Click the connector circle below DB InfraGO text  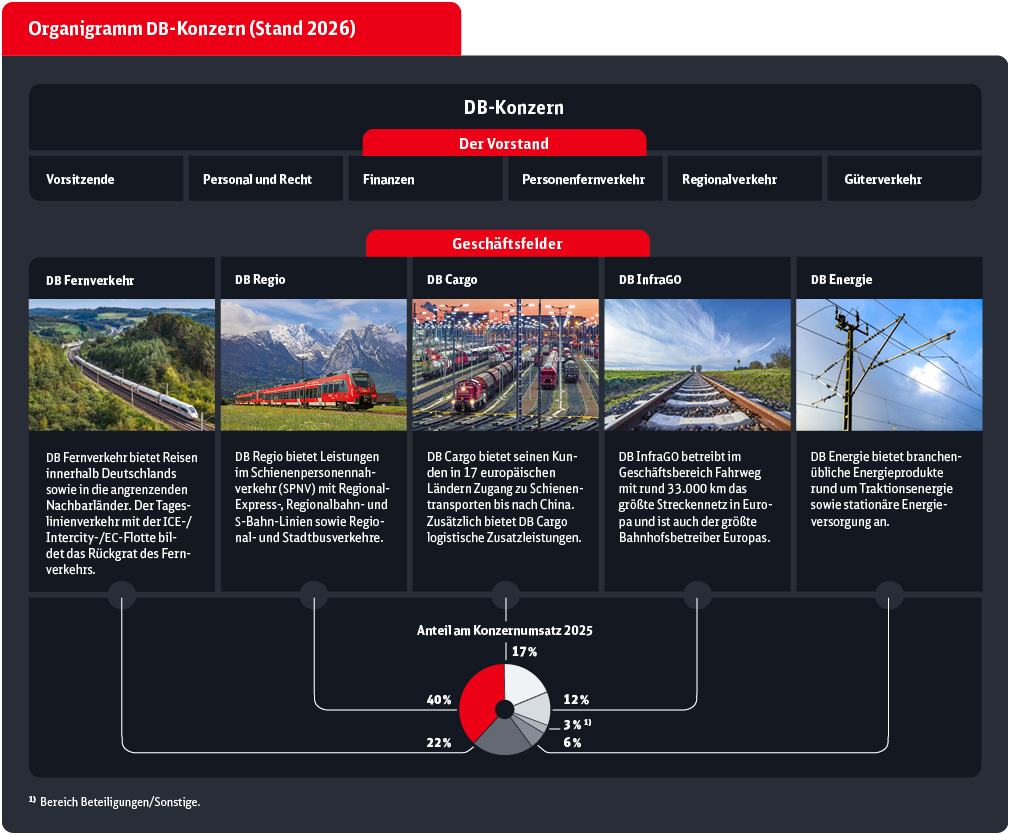(x=697, y=596)
